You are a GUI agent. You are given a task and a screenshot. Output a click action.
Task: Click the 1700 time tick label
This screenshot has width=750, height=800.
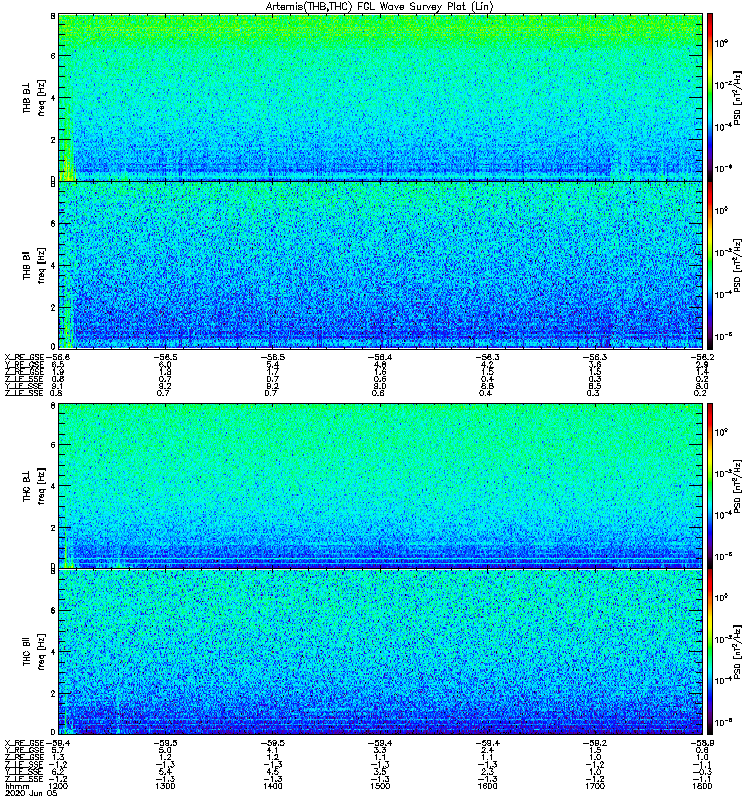pos(595,786)
